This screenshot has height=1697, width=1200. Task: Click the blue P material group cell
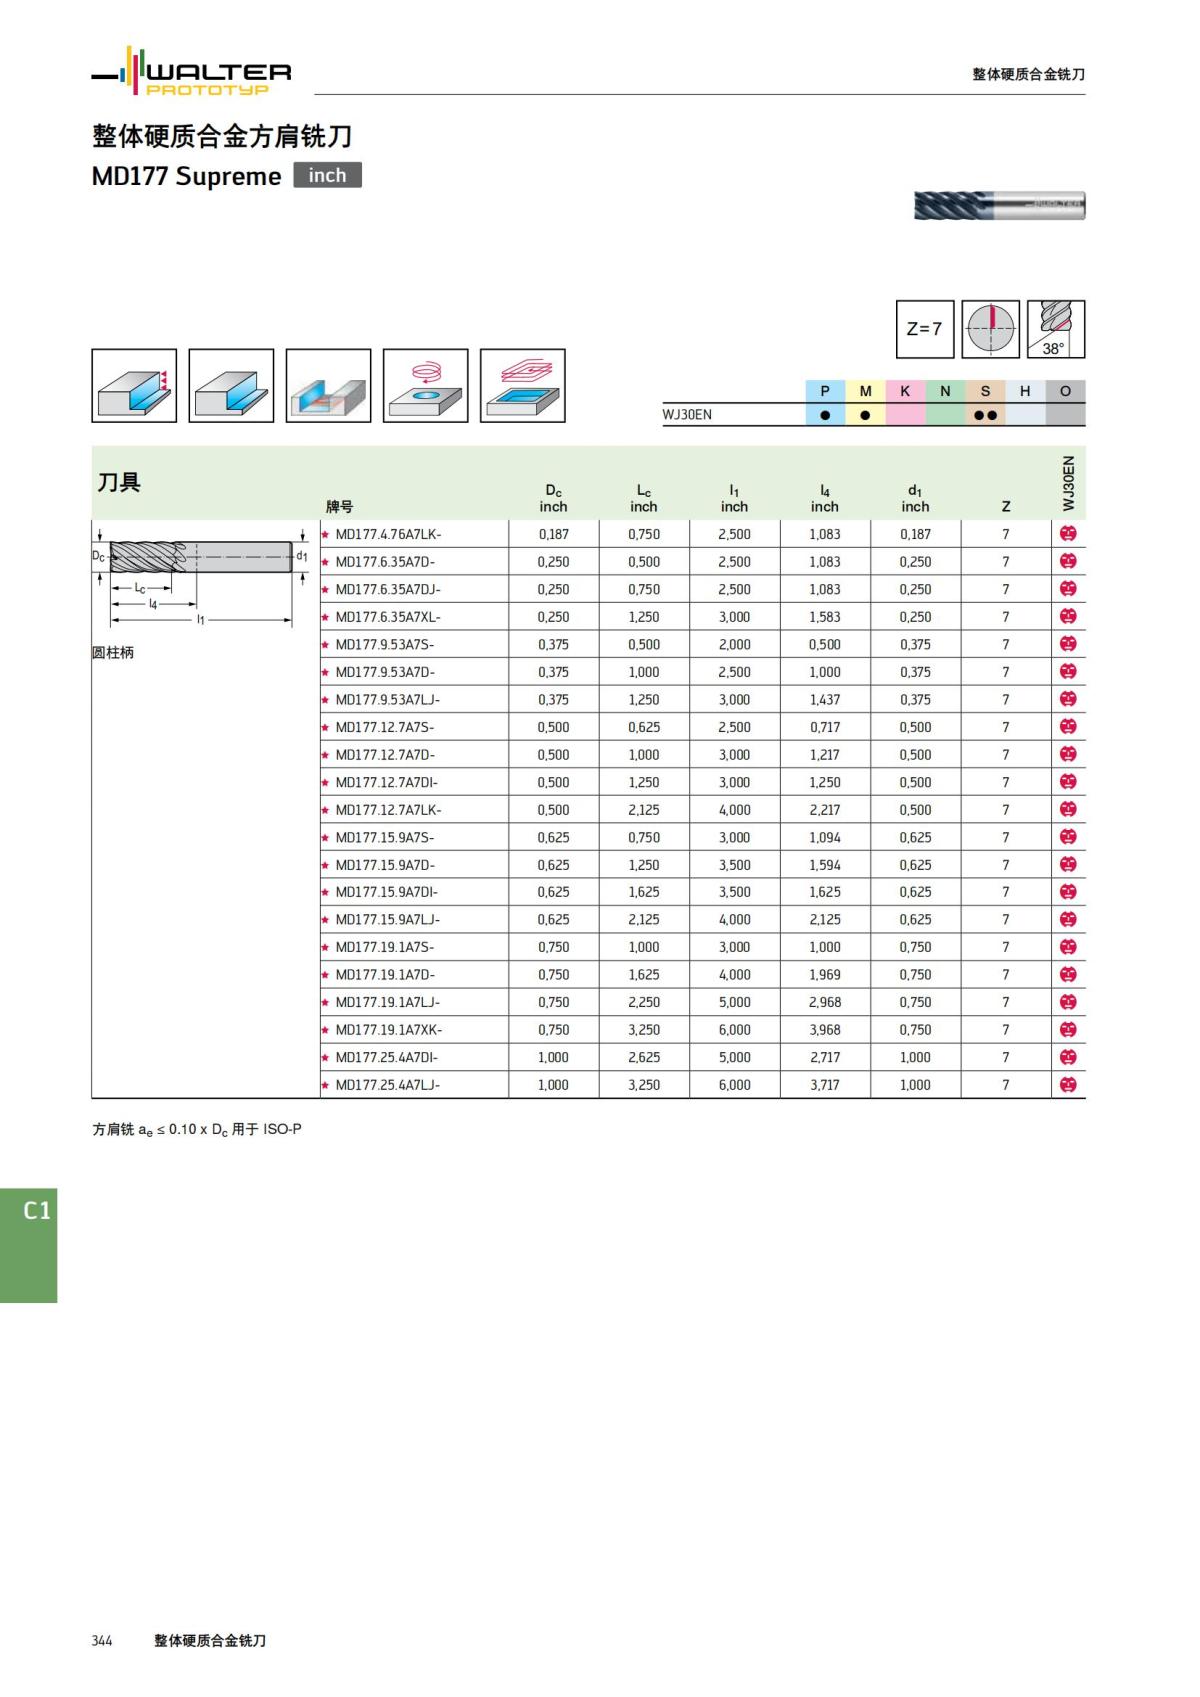tap(825, 391)
